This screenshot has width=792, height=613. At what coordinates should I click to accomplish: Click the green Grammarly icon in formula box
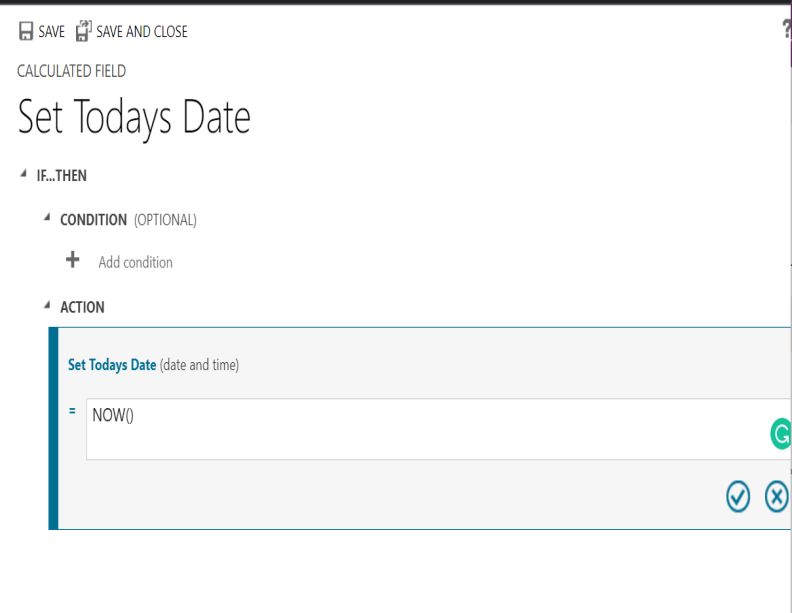[780, 434]
